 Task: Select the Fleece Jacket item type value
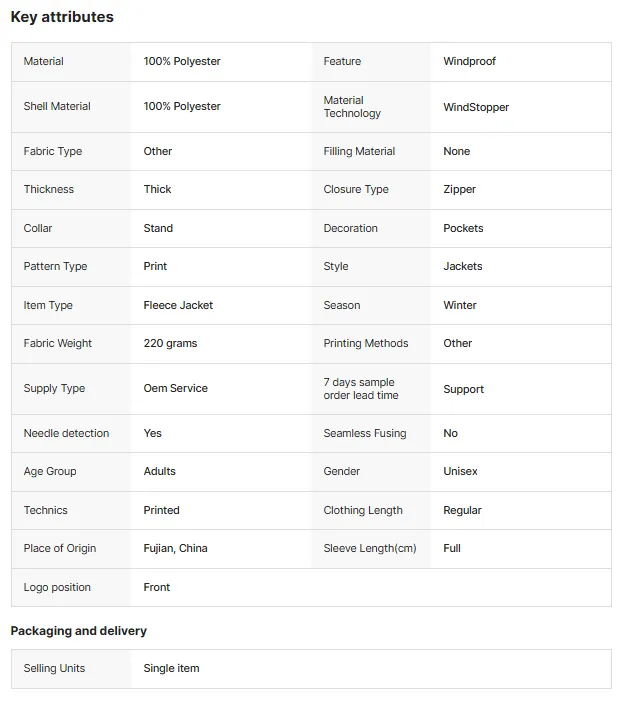tap(178, 305)
